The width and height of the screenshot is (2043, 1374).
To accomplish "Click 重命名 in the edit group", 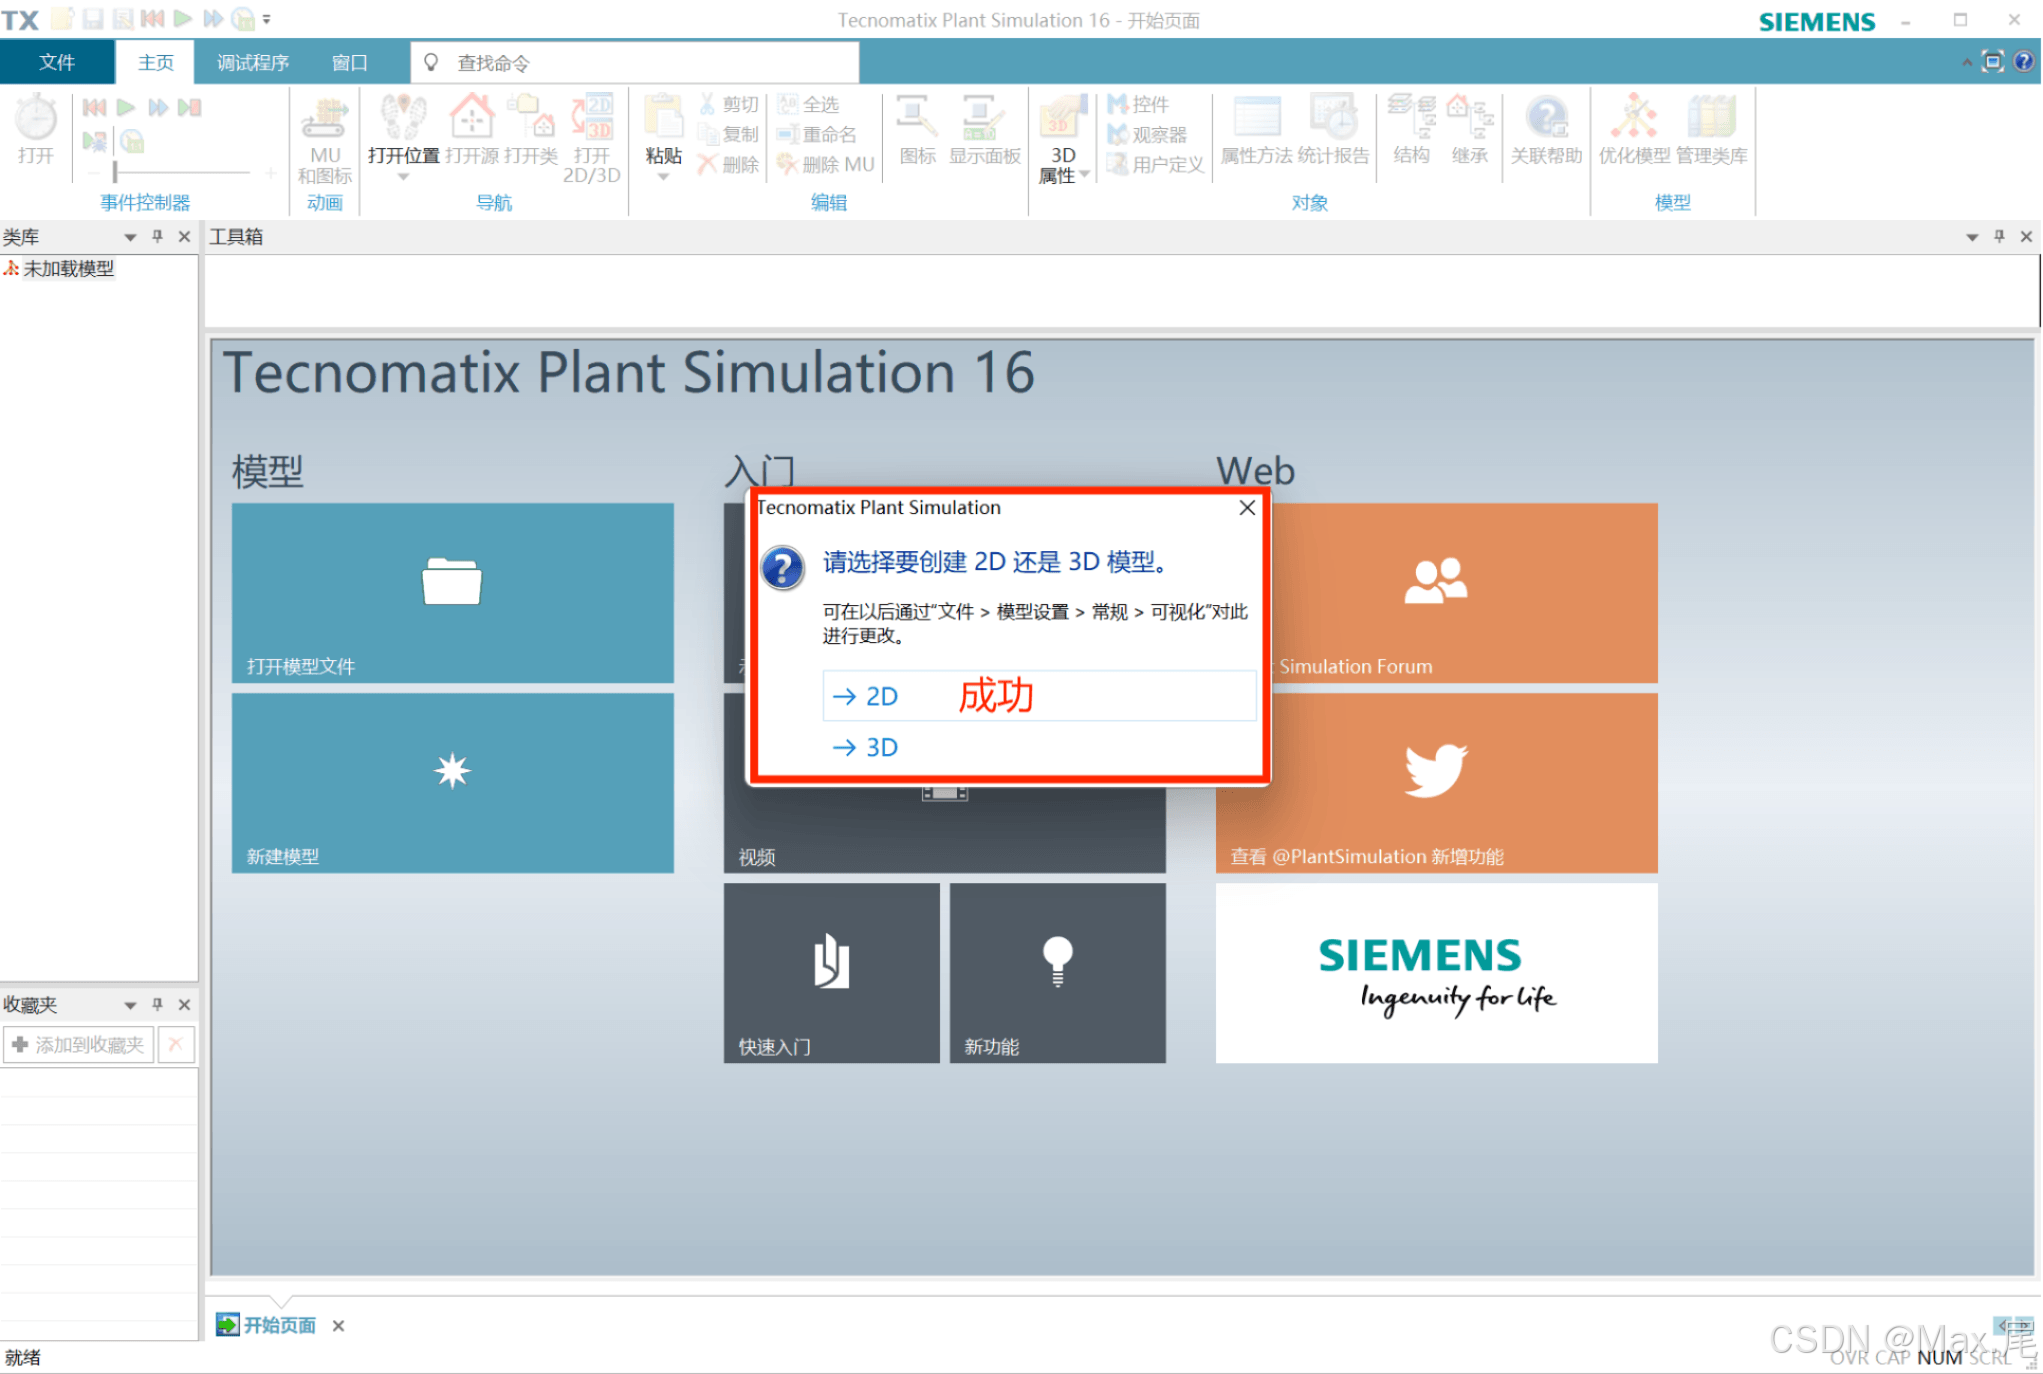I will [817, 134].
